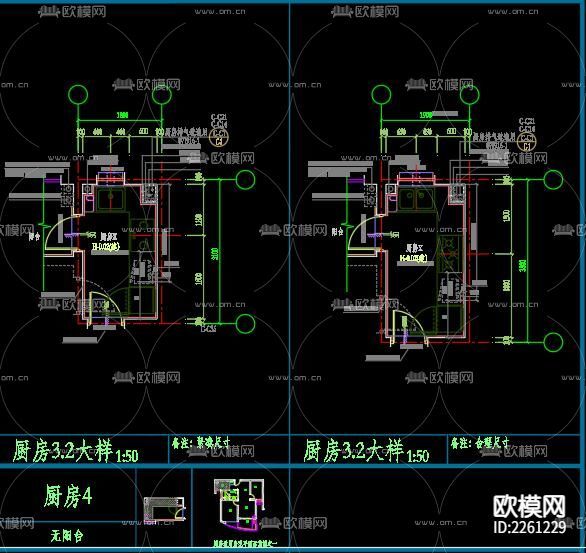Viewport: 586px width, 553px height.
Task: Select the double-basin sink in right kitchen plan
Action: (x=417, y=199)
